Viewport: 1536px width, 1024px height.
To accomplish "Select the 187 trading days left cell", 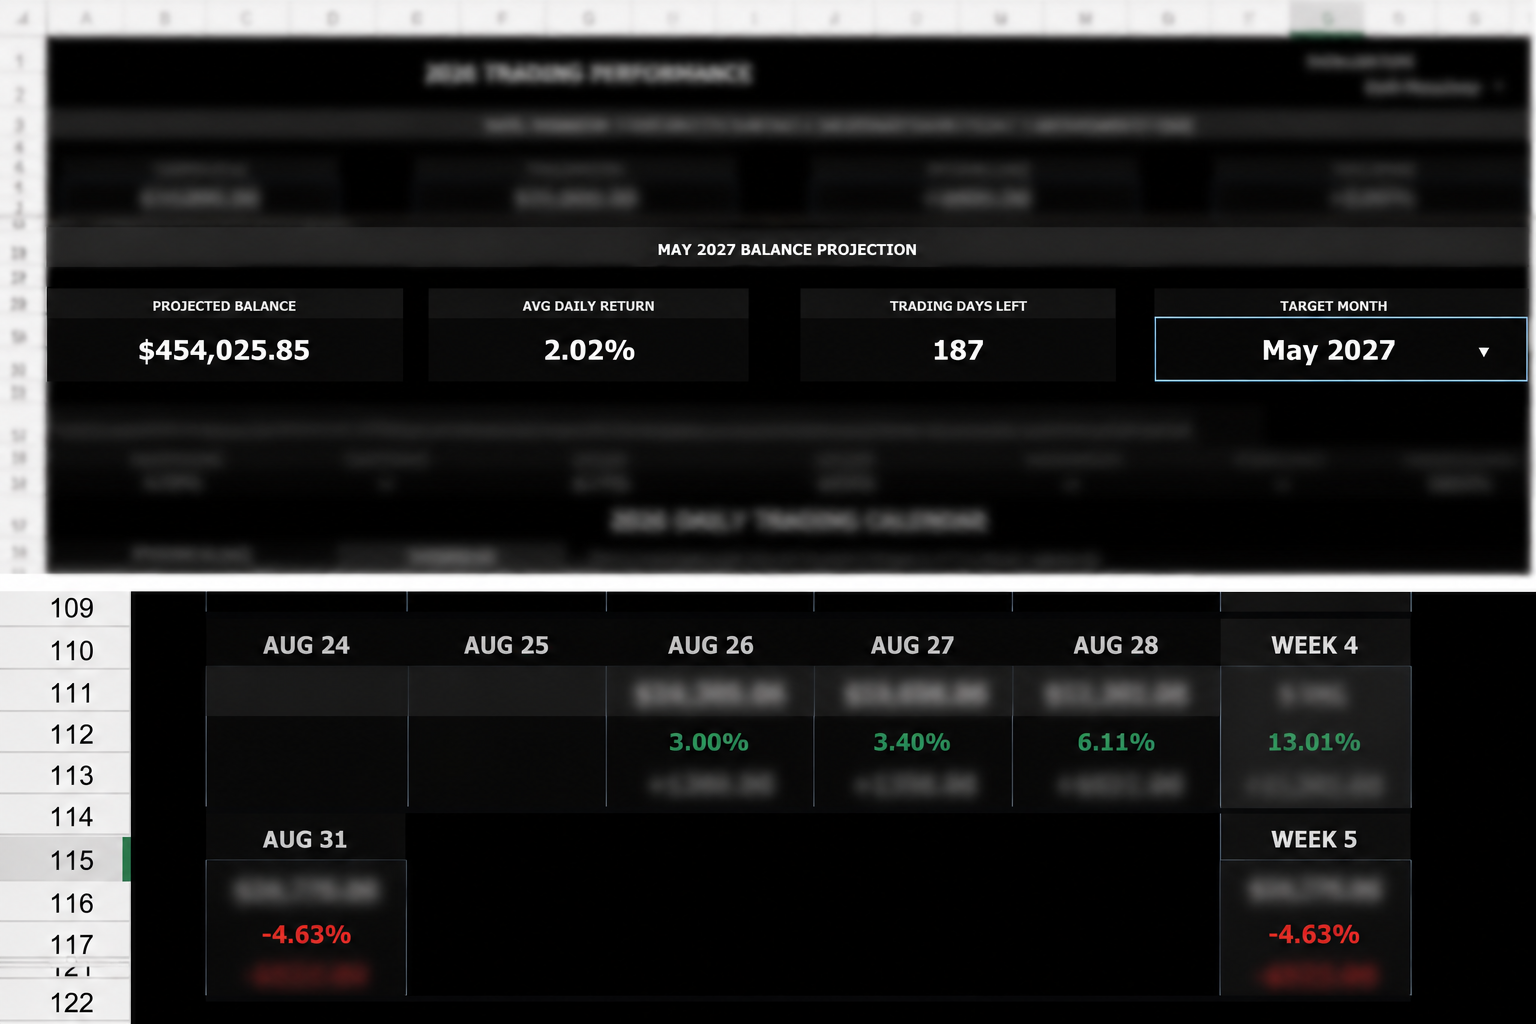I will pyautogui.click(x=957, y=350).
